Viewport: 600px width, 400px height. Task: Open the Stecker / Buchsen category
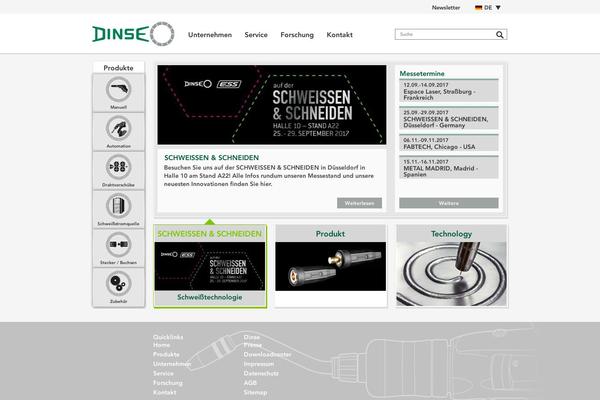pyautogui.click(x=118, y=248)
